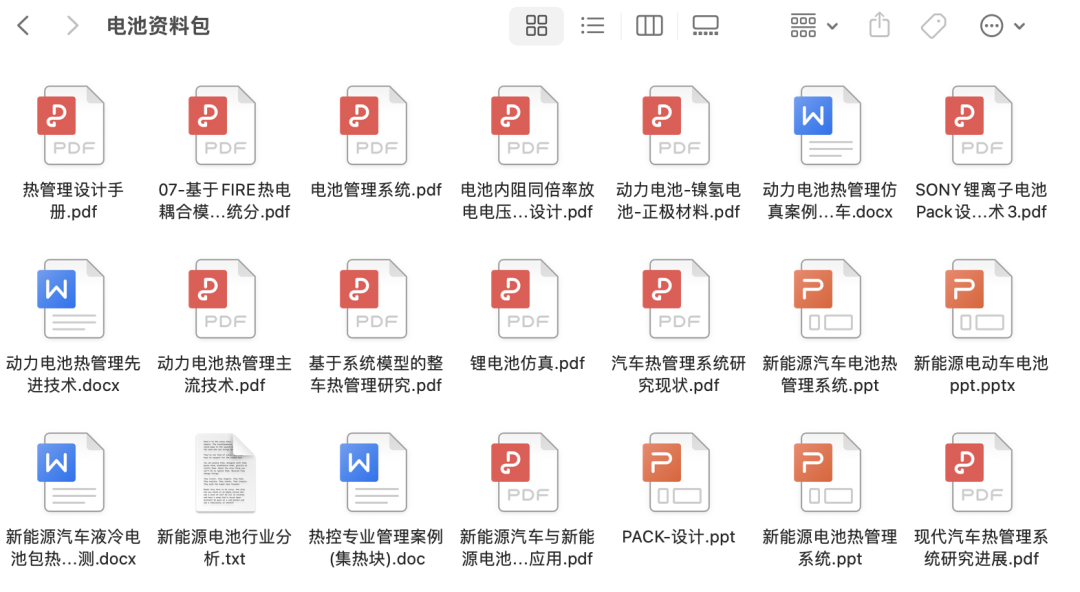
Task: Select 动力电池热管理先进技术.docx
Action: click(70, 297)
